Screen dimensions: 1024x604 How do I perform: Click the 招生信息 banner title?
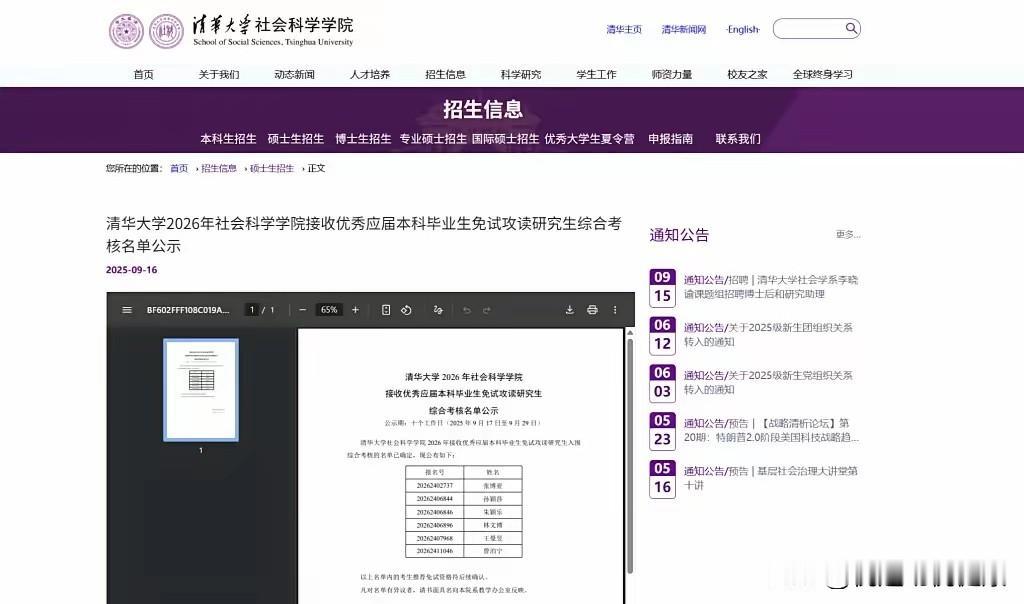(483, 109)
